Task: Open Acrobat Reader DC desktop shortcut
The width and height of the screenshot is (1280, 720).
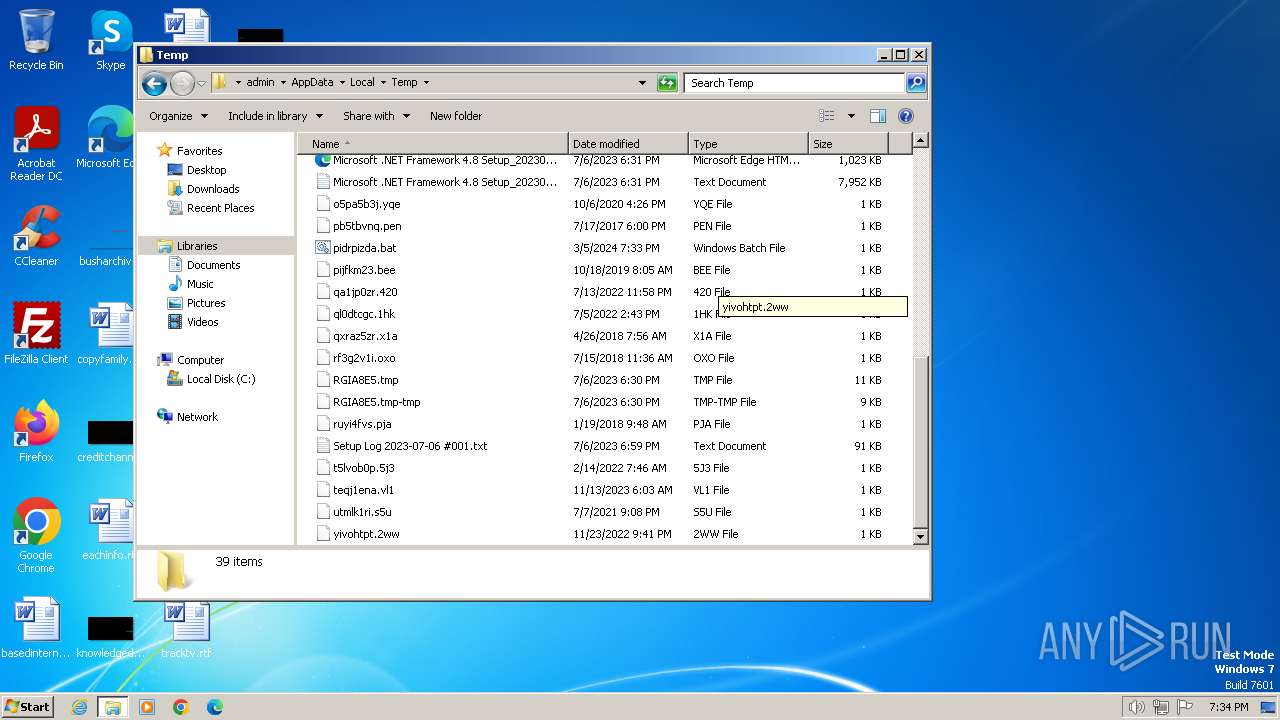Action: point(36,145)
